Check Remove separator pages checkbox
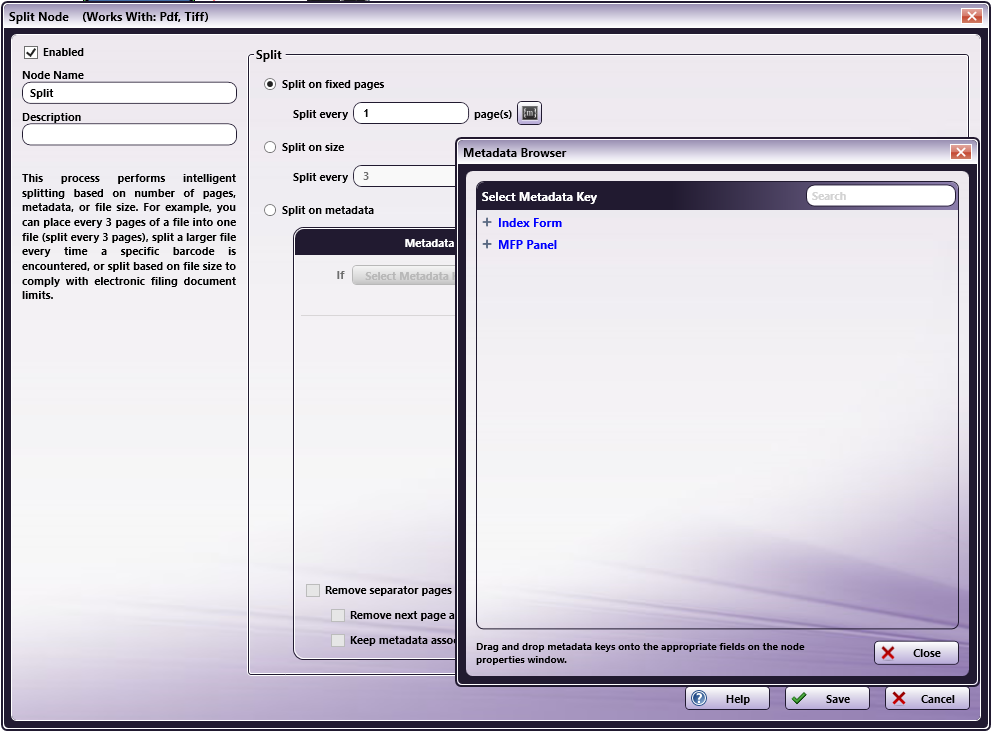This screenshot has height=732, width=992. (313, 590)
